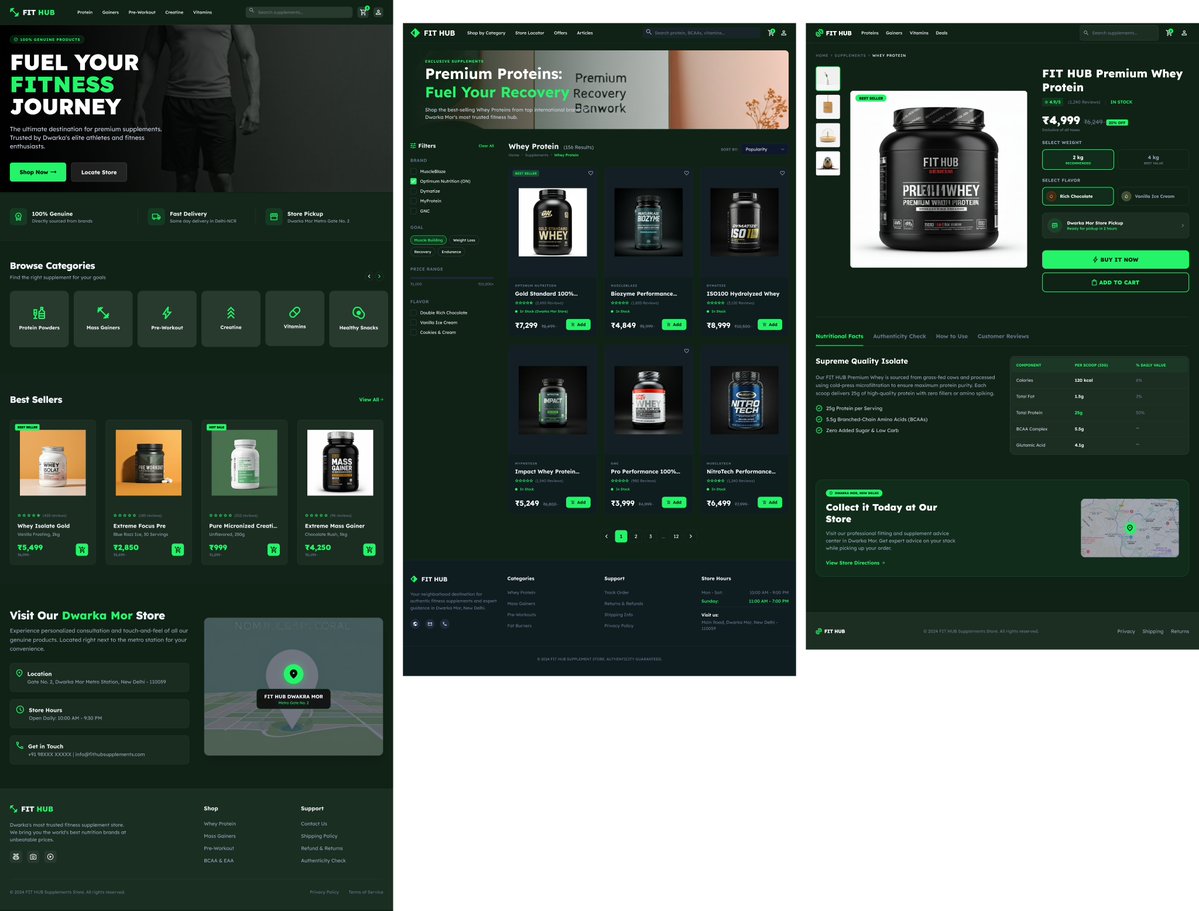Select the 4 kg weight option
Image resolution: width=1199 pixels, height=911 pixels.
coord(1153,159)
